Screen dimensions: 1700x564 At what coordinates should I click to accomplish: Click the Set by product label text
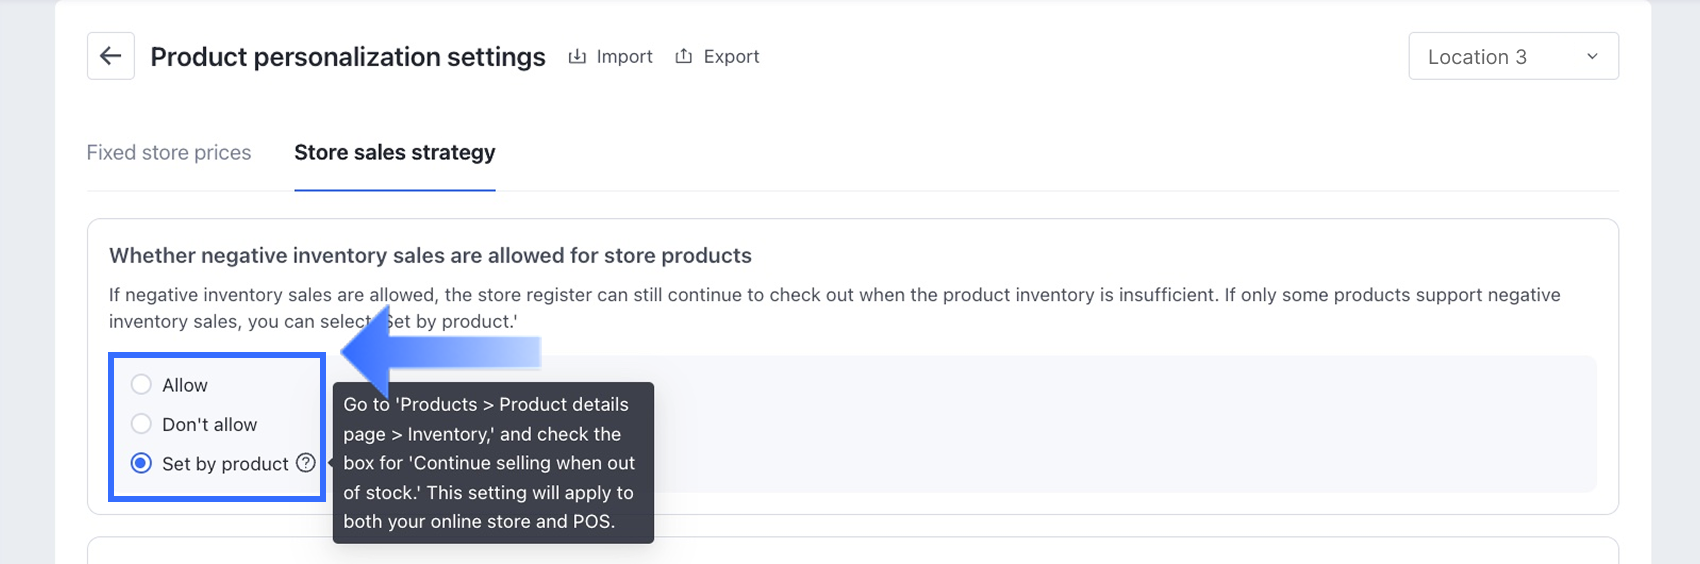[x=225, y=464]
